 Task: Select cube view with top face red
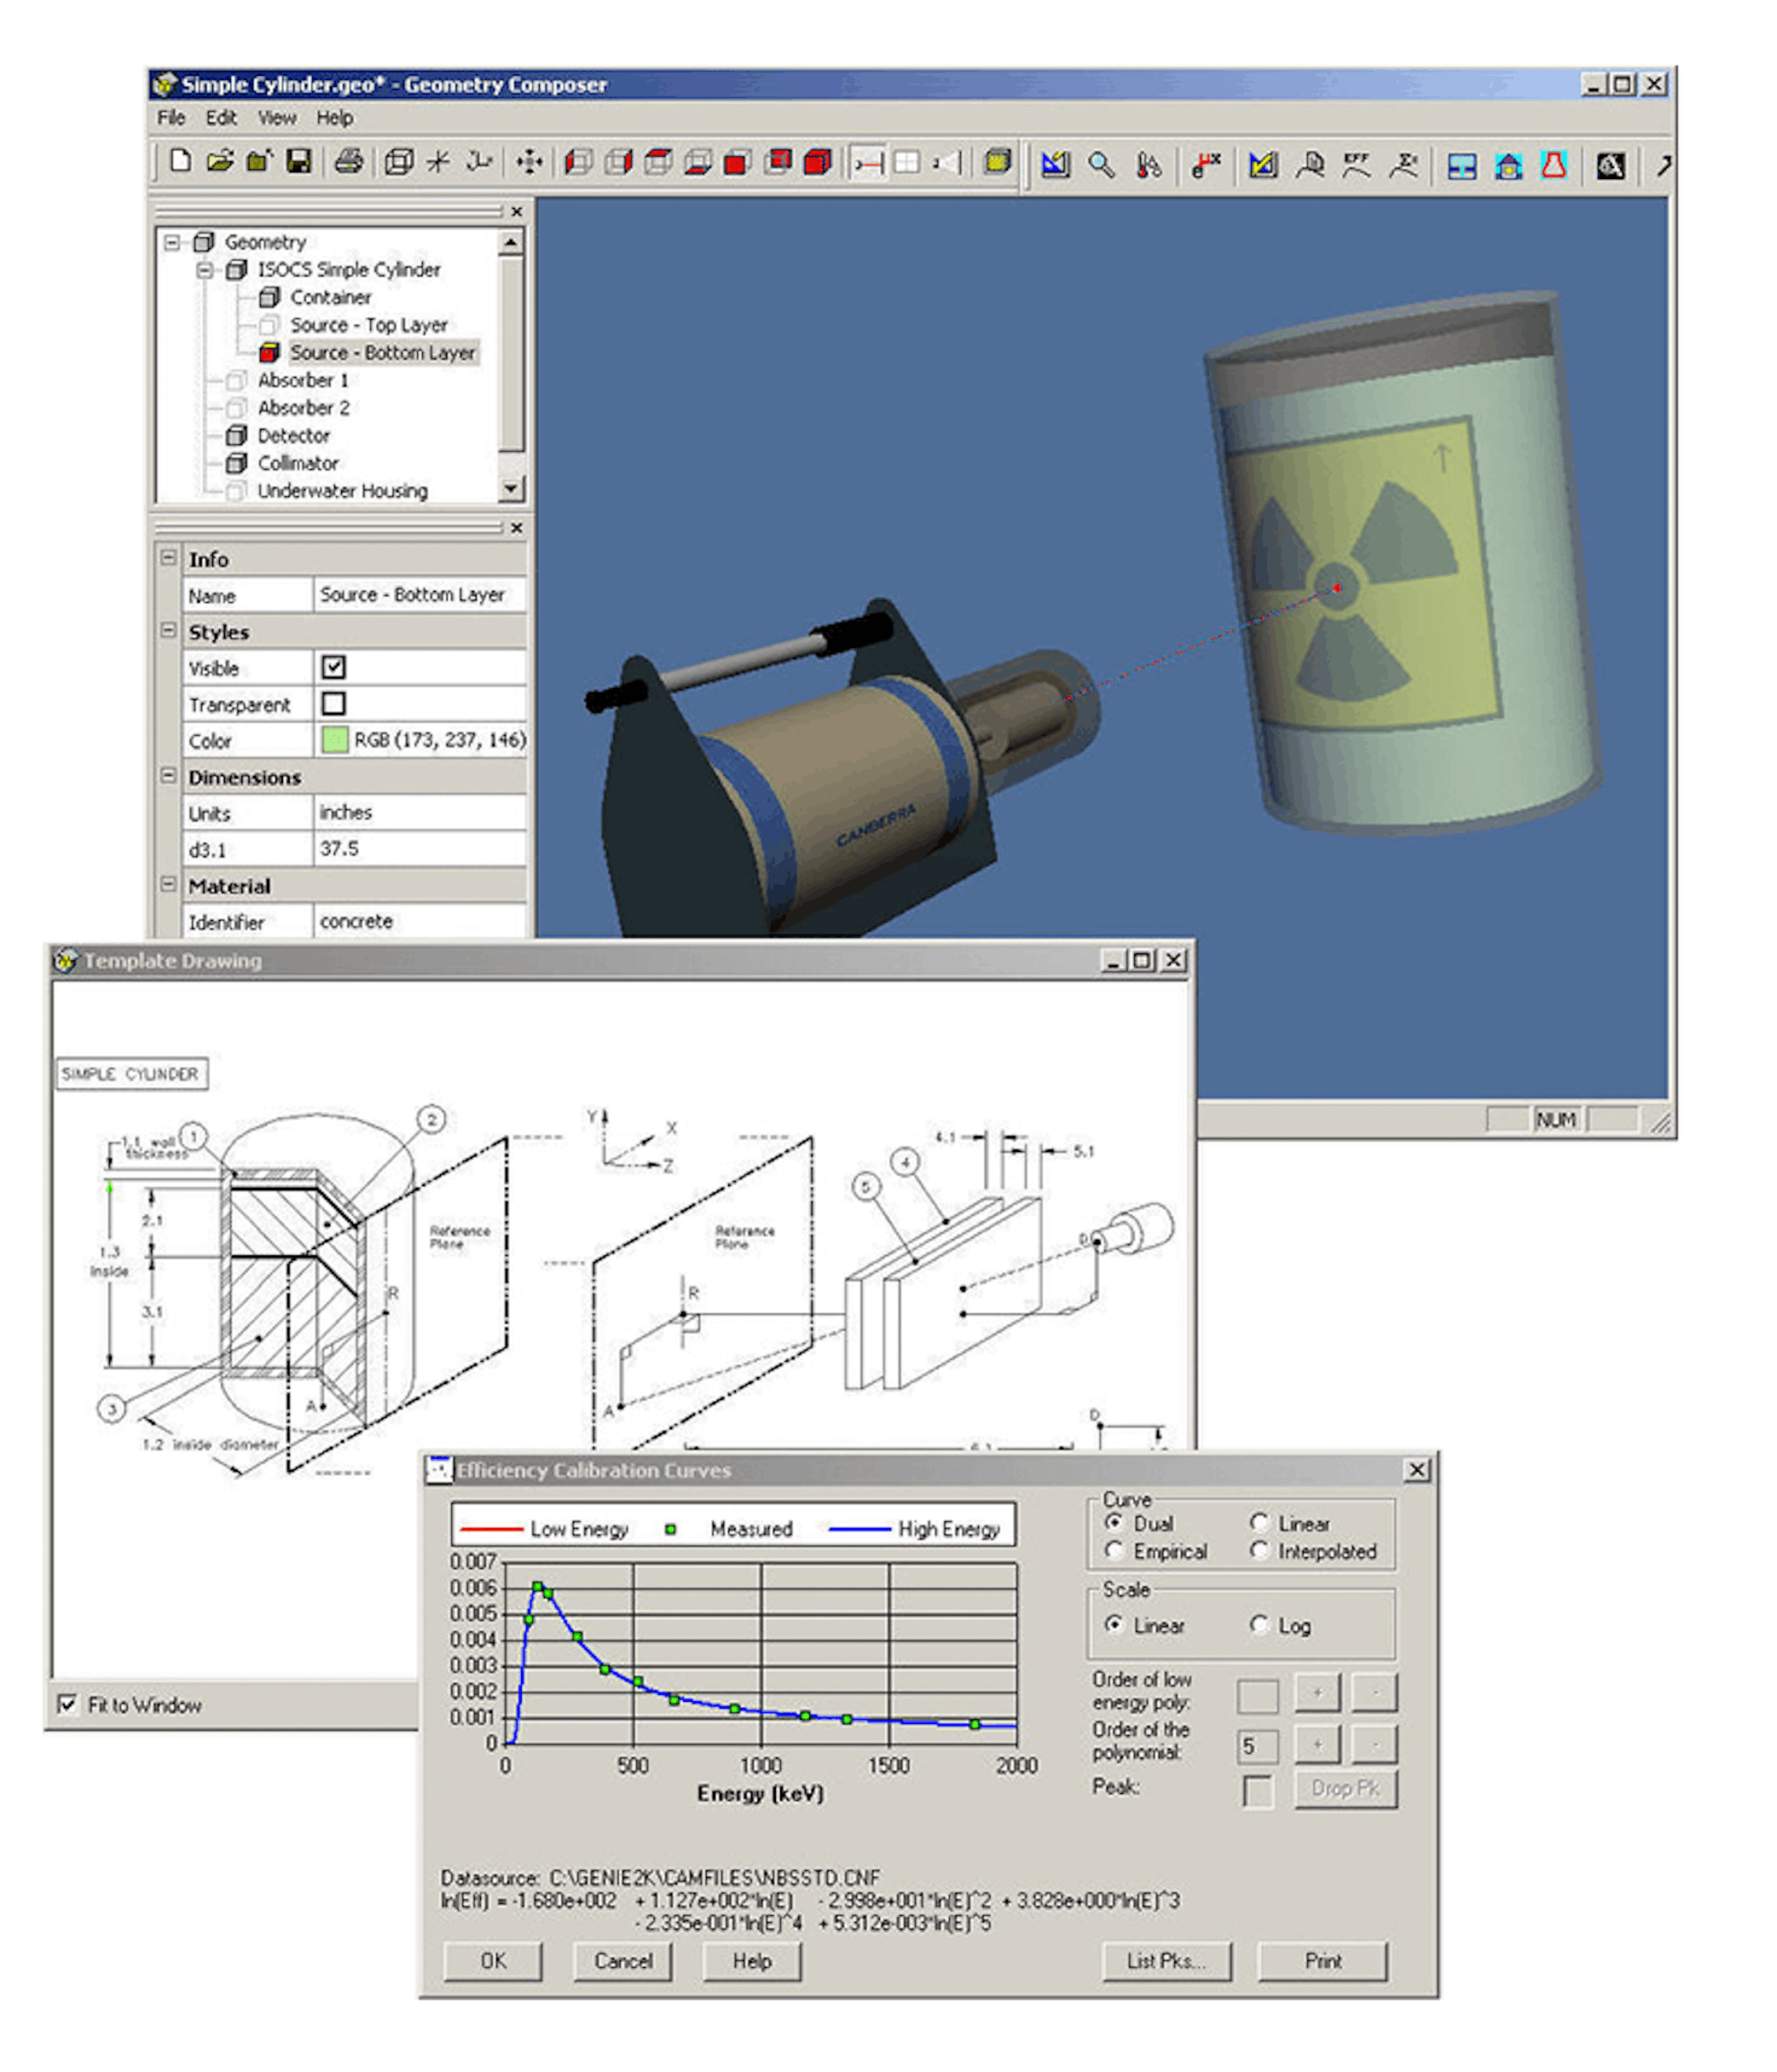click(658, 161)
